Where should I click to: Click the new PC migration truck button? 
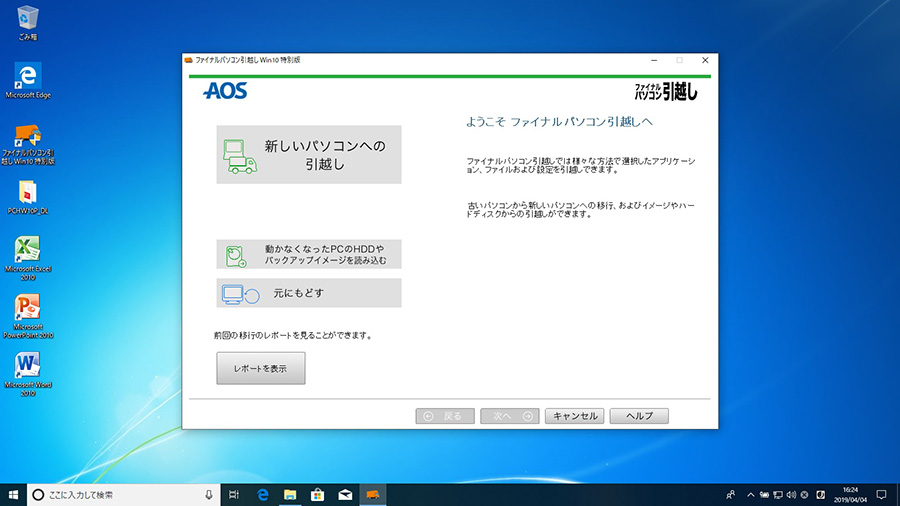308,155
